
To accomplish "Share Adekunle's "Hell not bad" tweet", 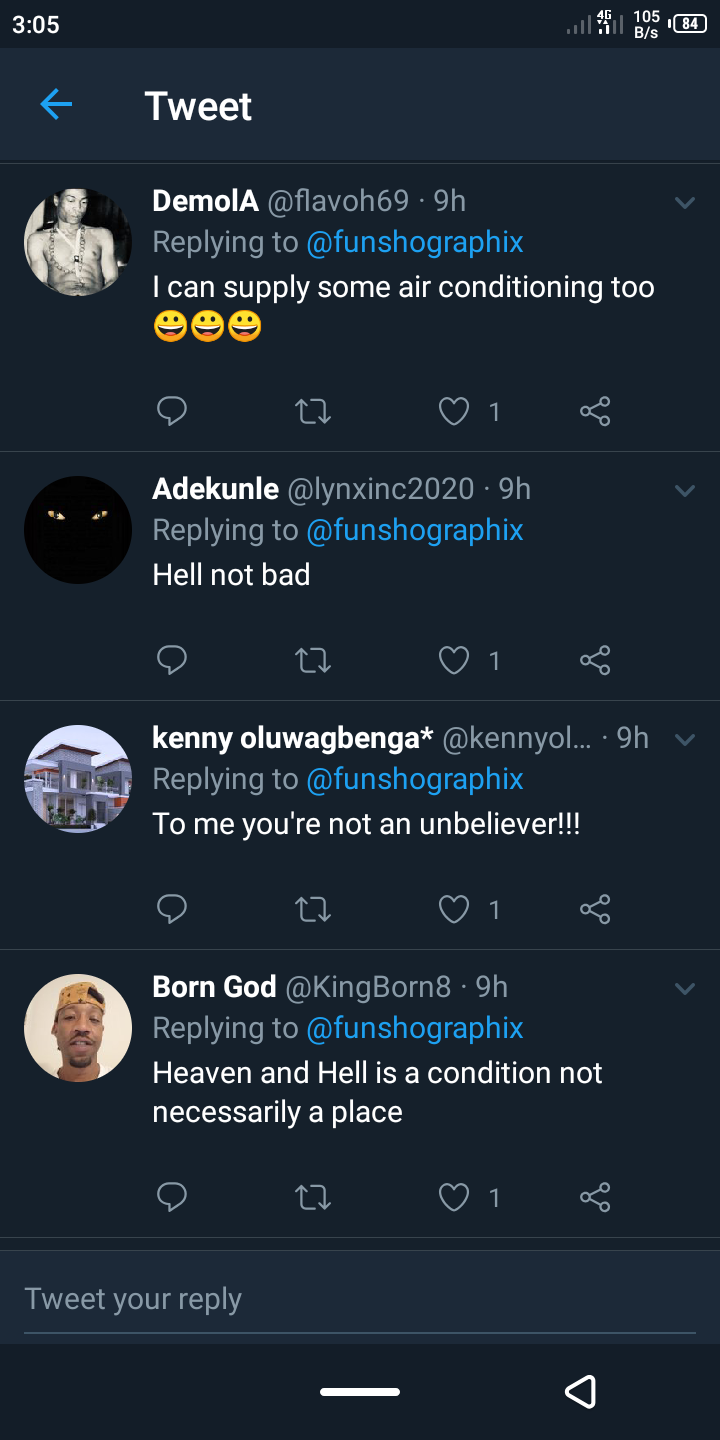I will click(x=595, y=660).
